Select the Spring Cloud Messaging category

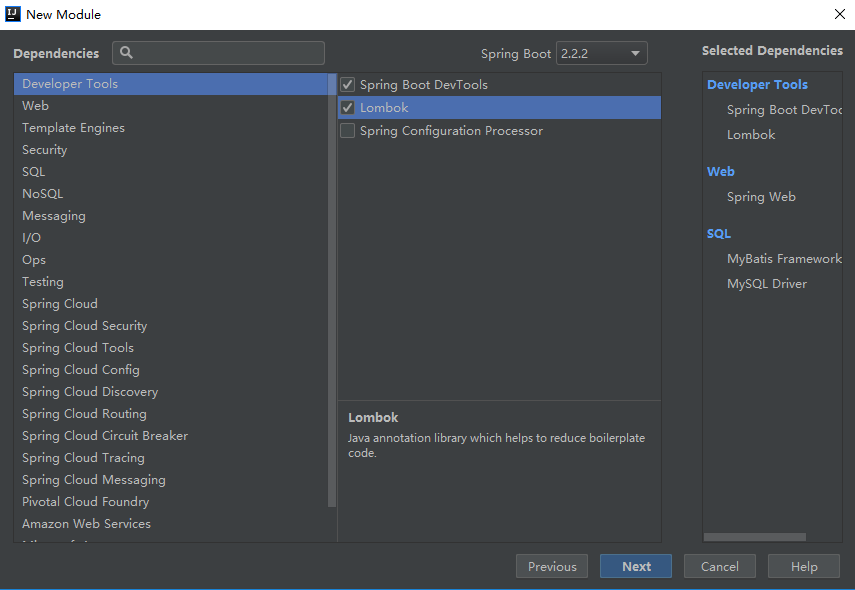[171, 480]
